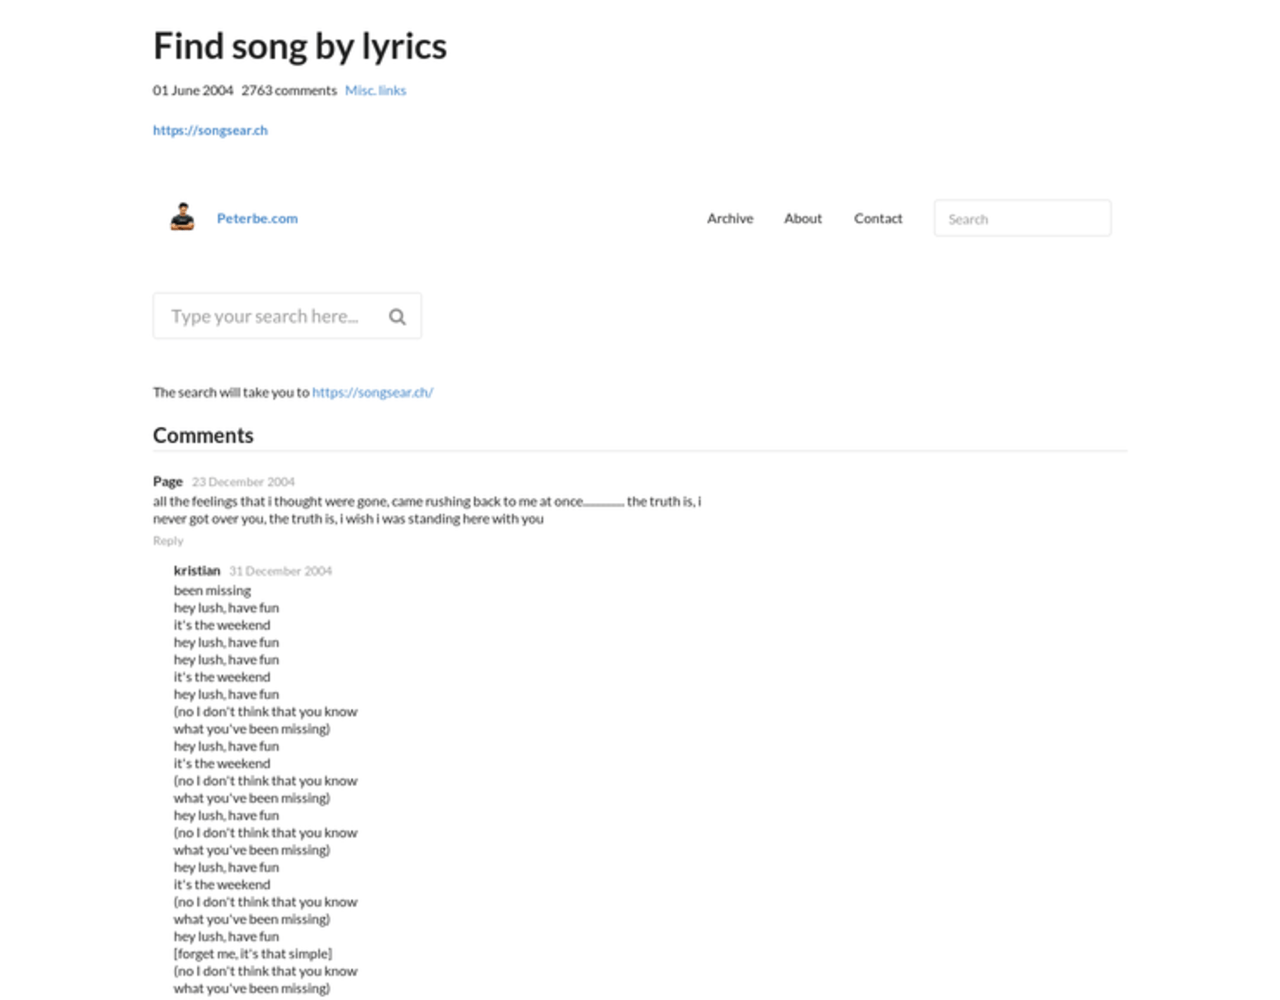Focus the top-right Search field
1280x1000 pixels.
(x=1022, y=218)
